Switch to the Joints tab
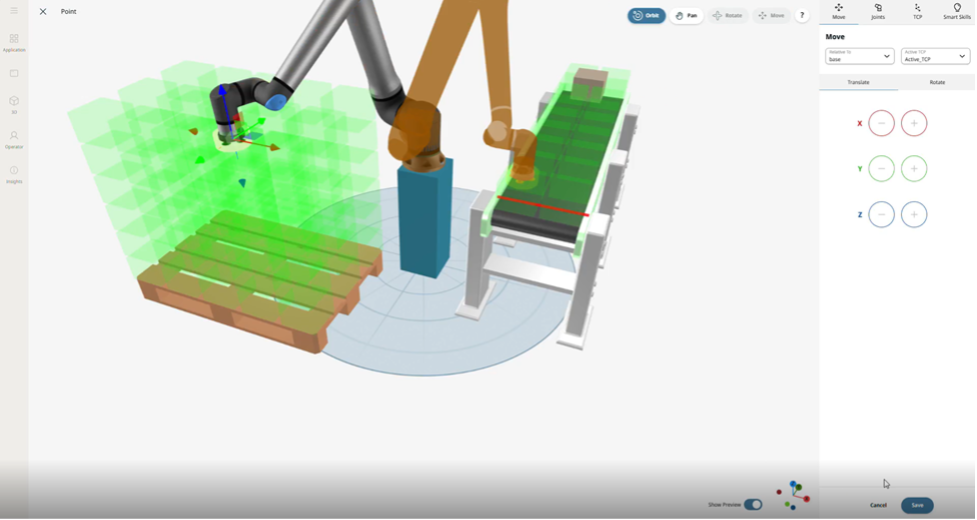 click(878, 12)
